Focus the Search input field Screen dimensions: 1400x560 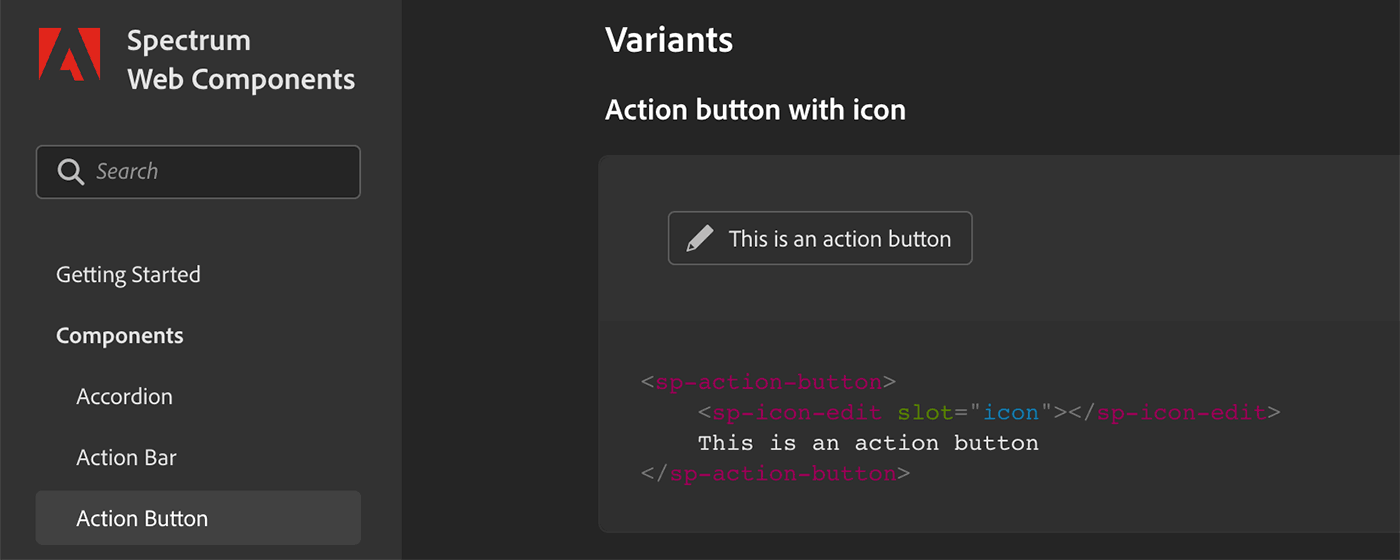tap(220, 172)
